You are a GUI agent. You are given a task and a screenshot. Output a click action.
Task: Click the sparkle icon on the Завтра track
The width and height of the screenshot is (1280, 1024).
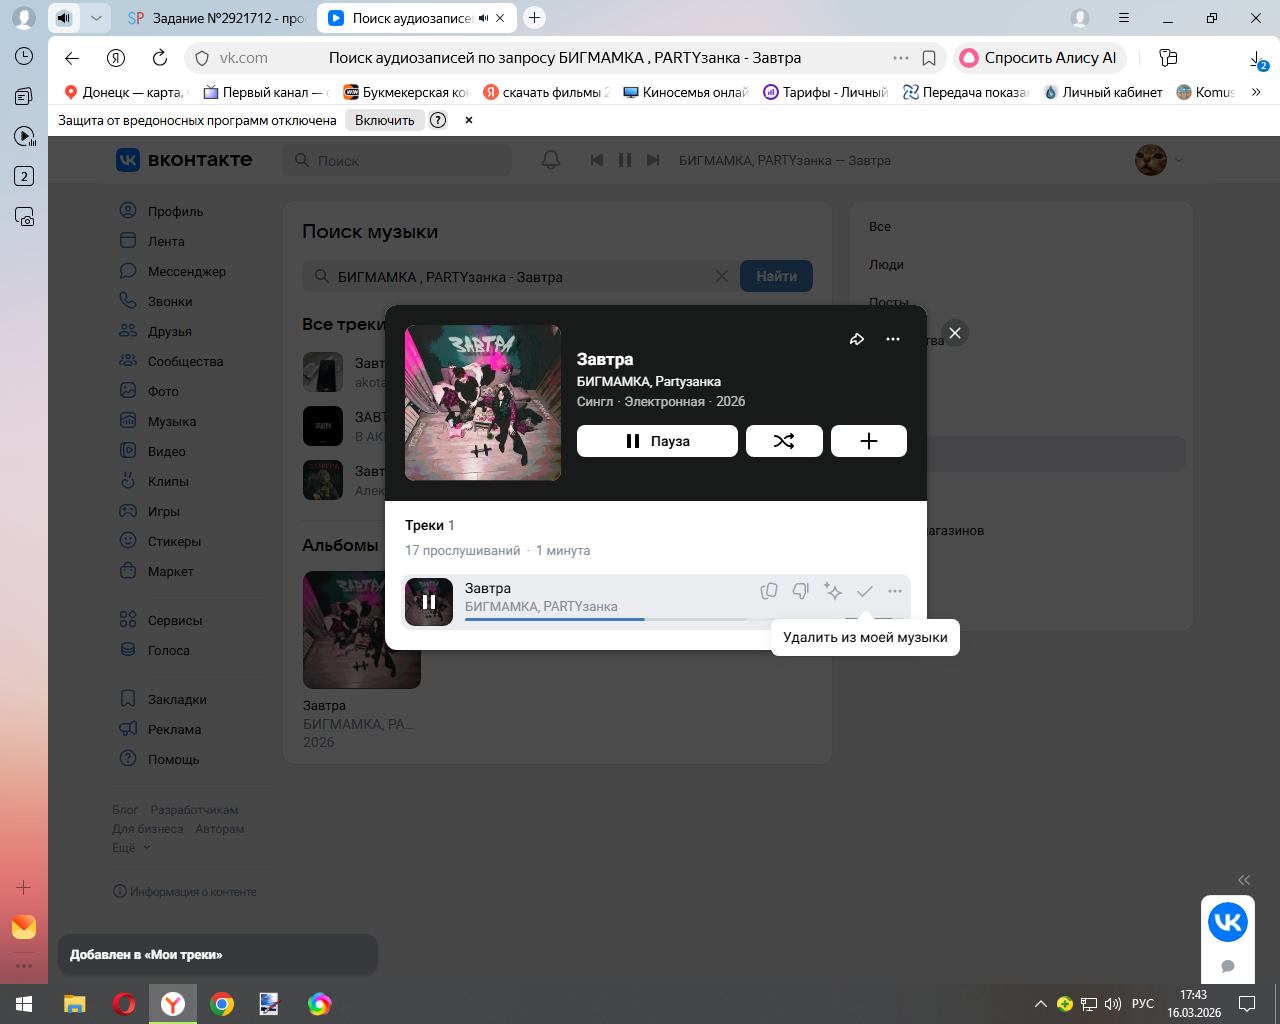[833, 591]
